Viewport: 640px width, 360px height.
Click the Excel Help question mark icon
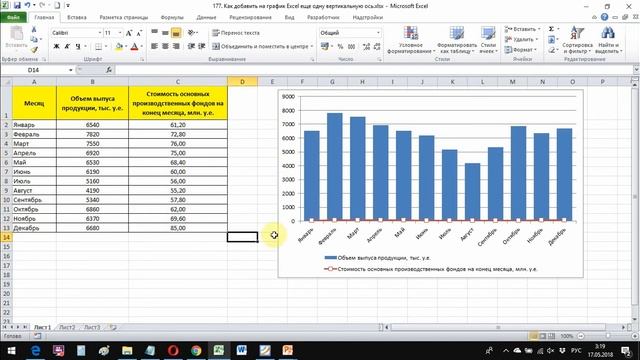pyautogui.click(x=604, y=17)
